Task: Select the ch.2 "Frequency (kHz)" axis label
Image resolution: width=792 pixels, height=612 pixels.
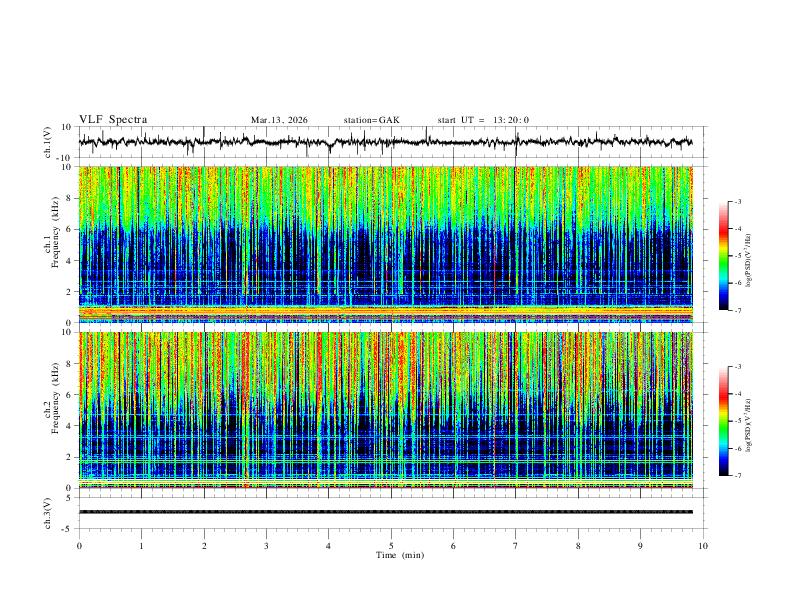Action: tap(55, 398)
